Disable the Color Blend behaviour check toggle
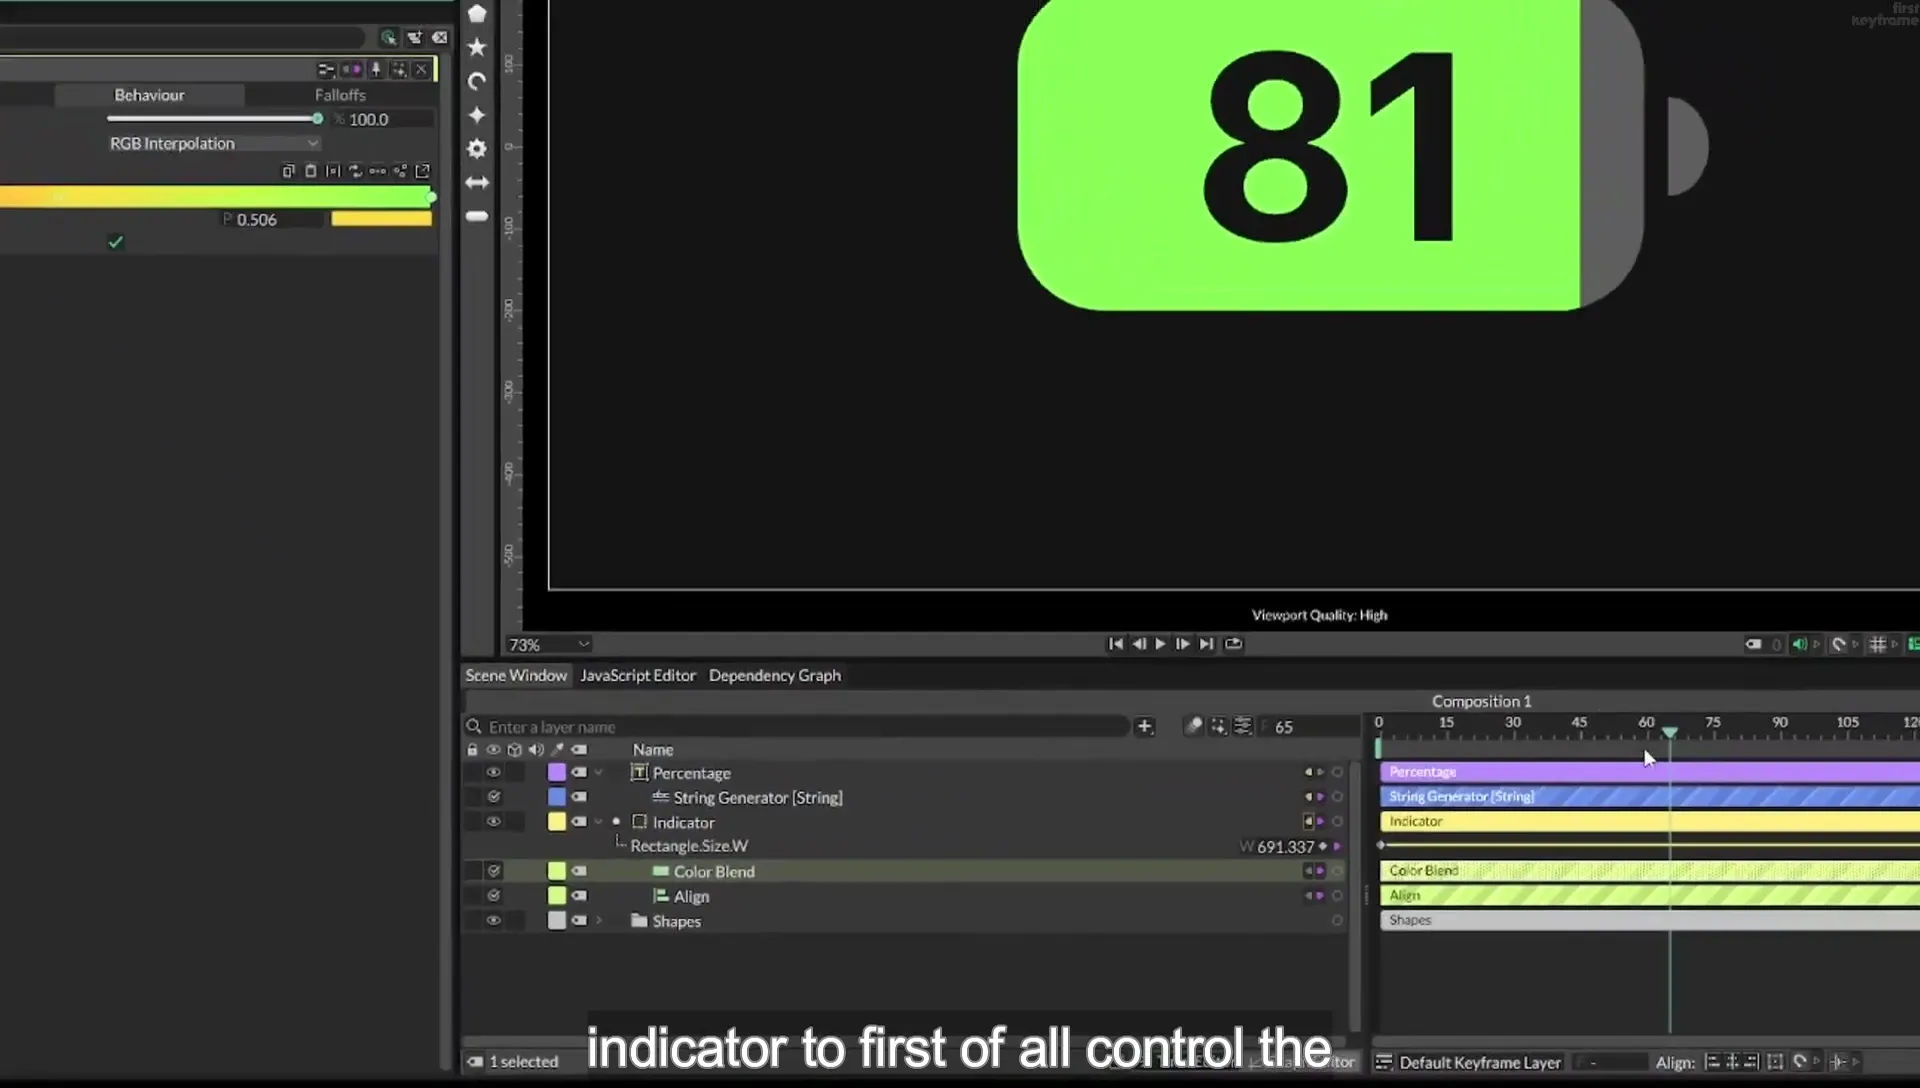Viewport: 1920px width, 1088px height. 493,872
